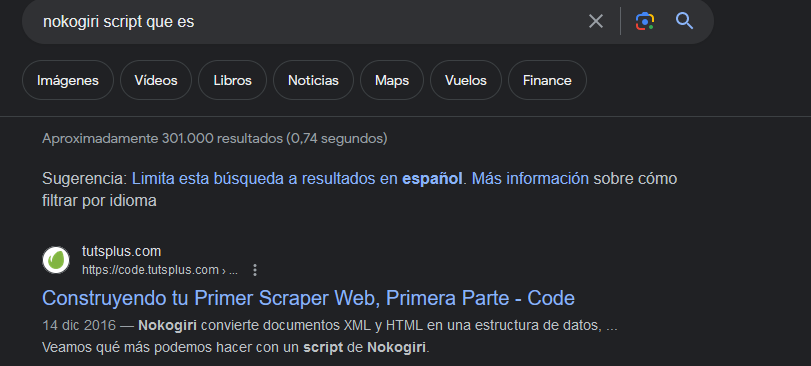Click the https://code.tutsplus.com URL

point(150,270)
